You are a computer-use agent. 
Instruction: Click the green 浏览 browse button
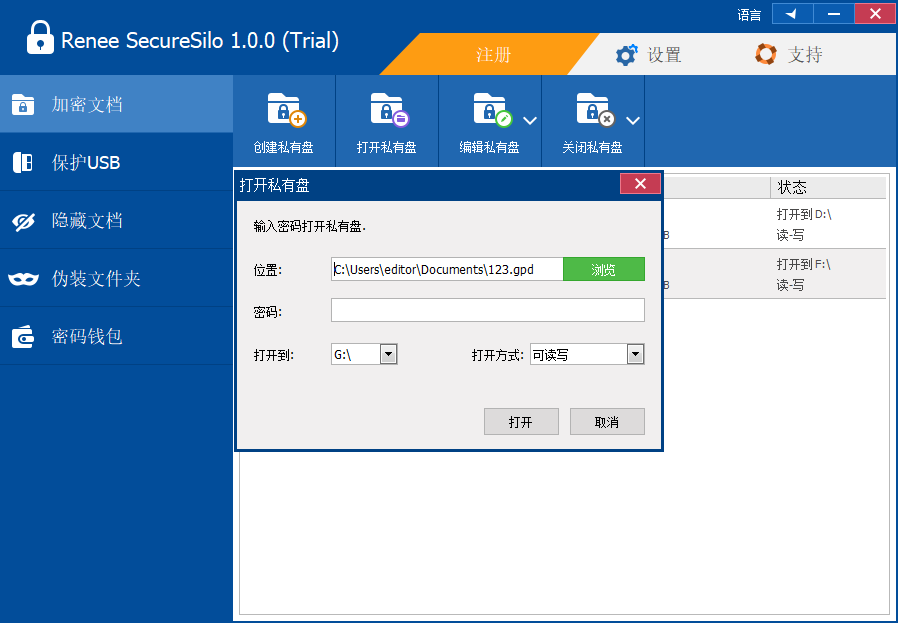pos(604,269)
